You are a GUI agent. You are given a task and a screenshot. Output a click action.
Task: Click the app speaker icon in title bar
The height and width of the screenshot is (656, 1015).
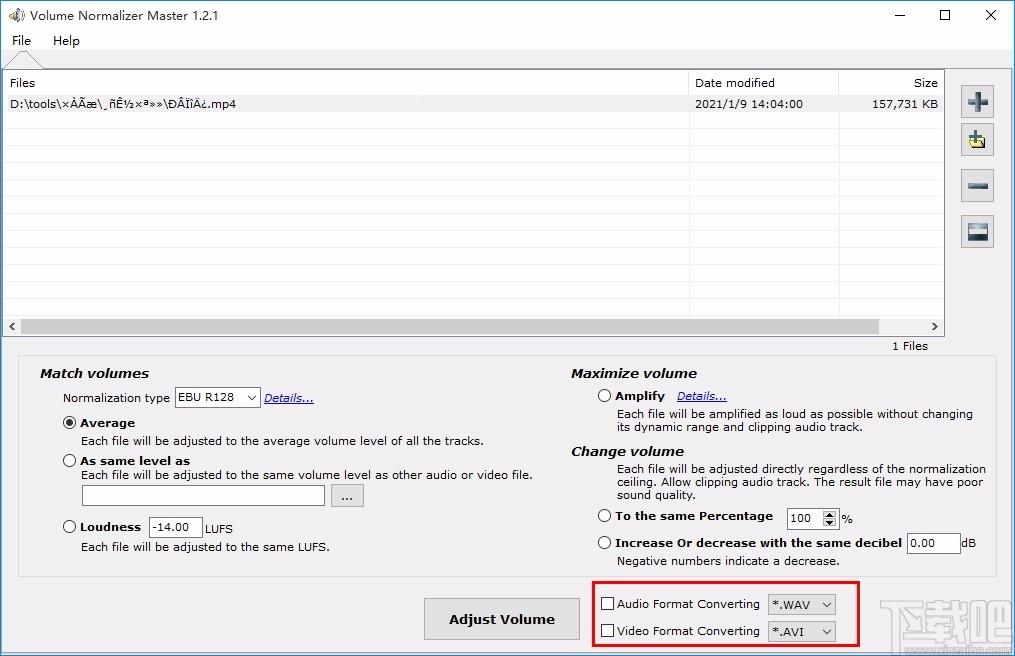click(x=16, y=15)
